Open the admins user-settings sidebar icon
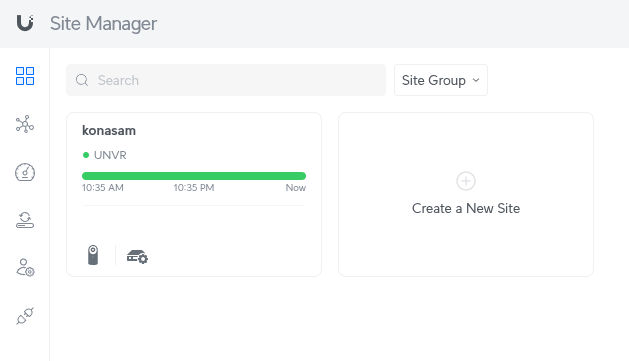The height and width of the screenshot is (361, 629). click(x=25, y=268)
